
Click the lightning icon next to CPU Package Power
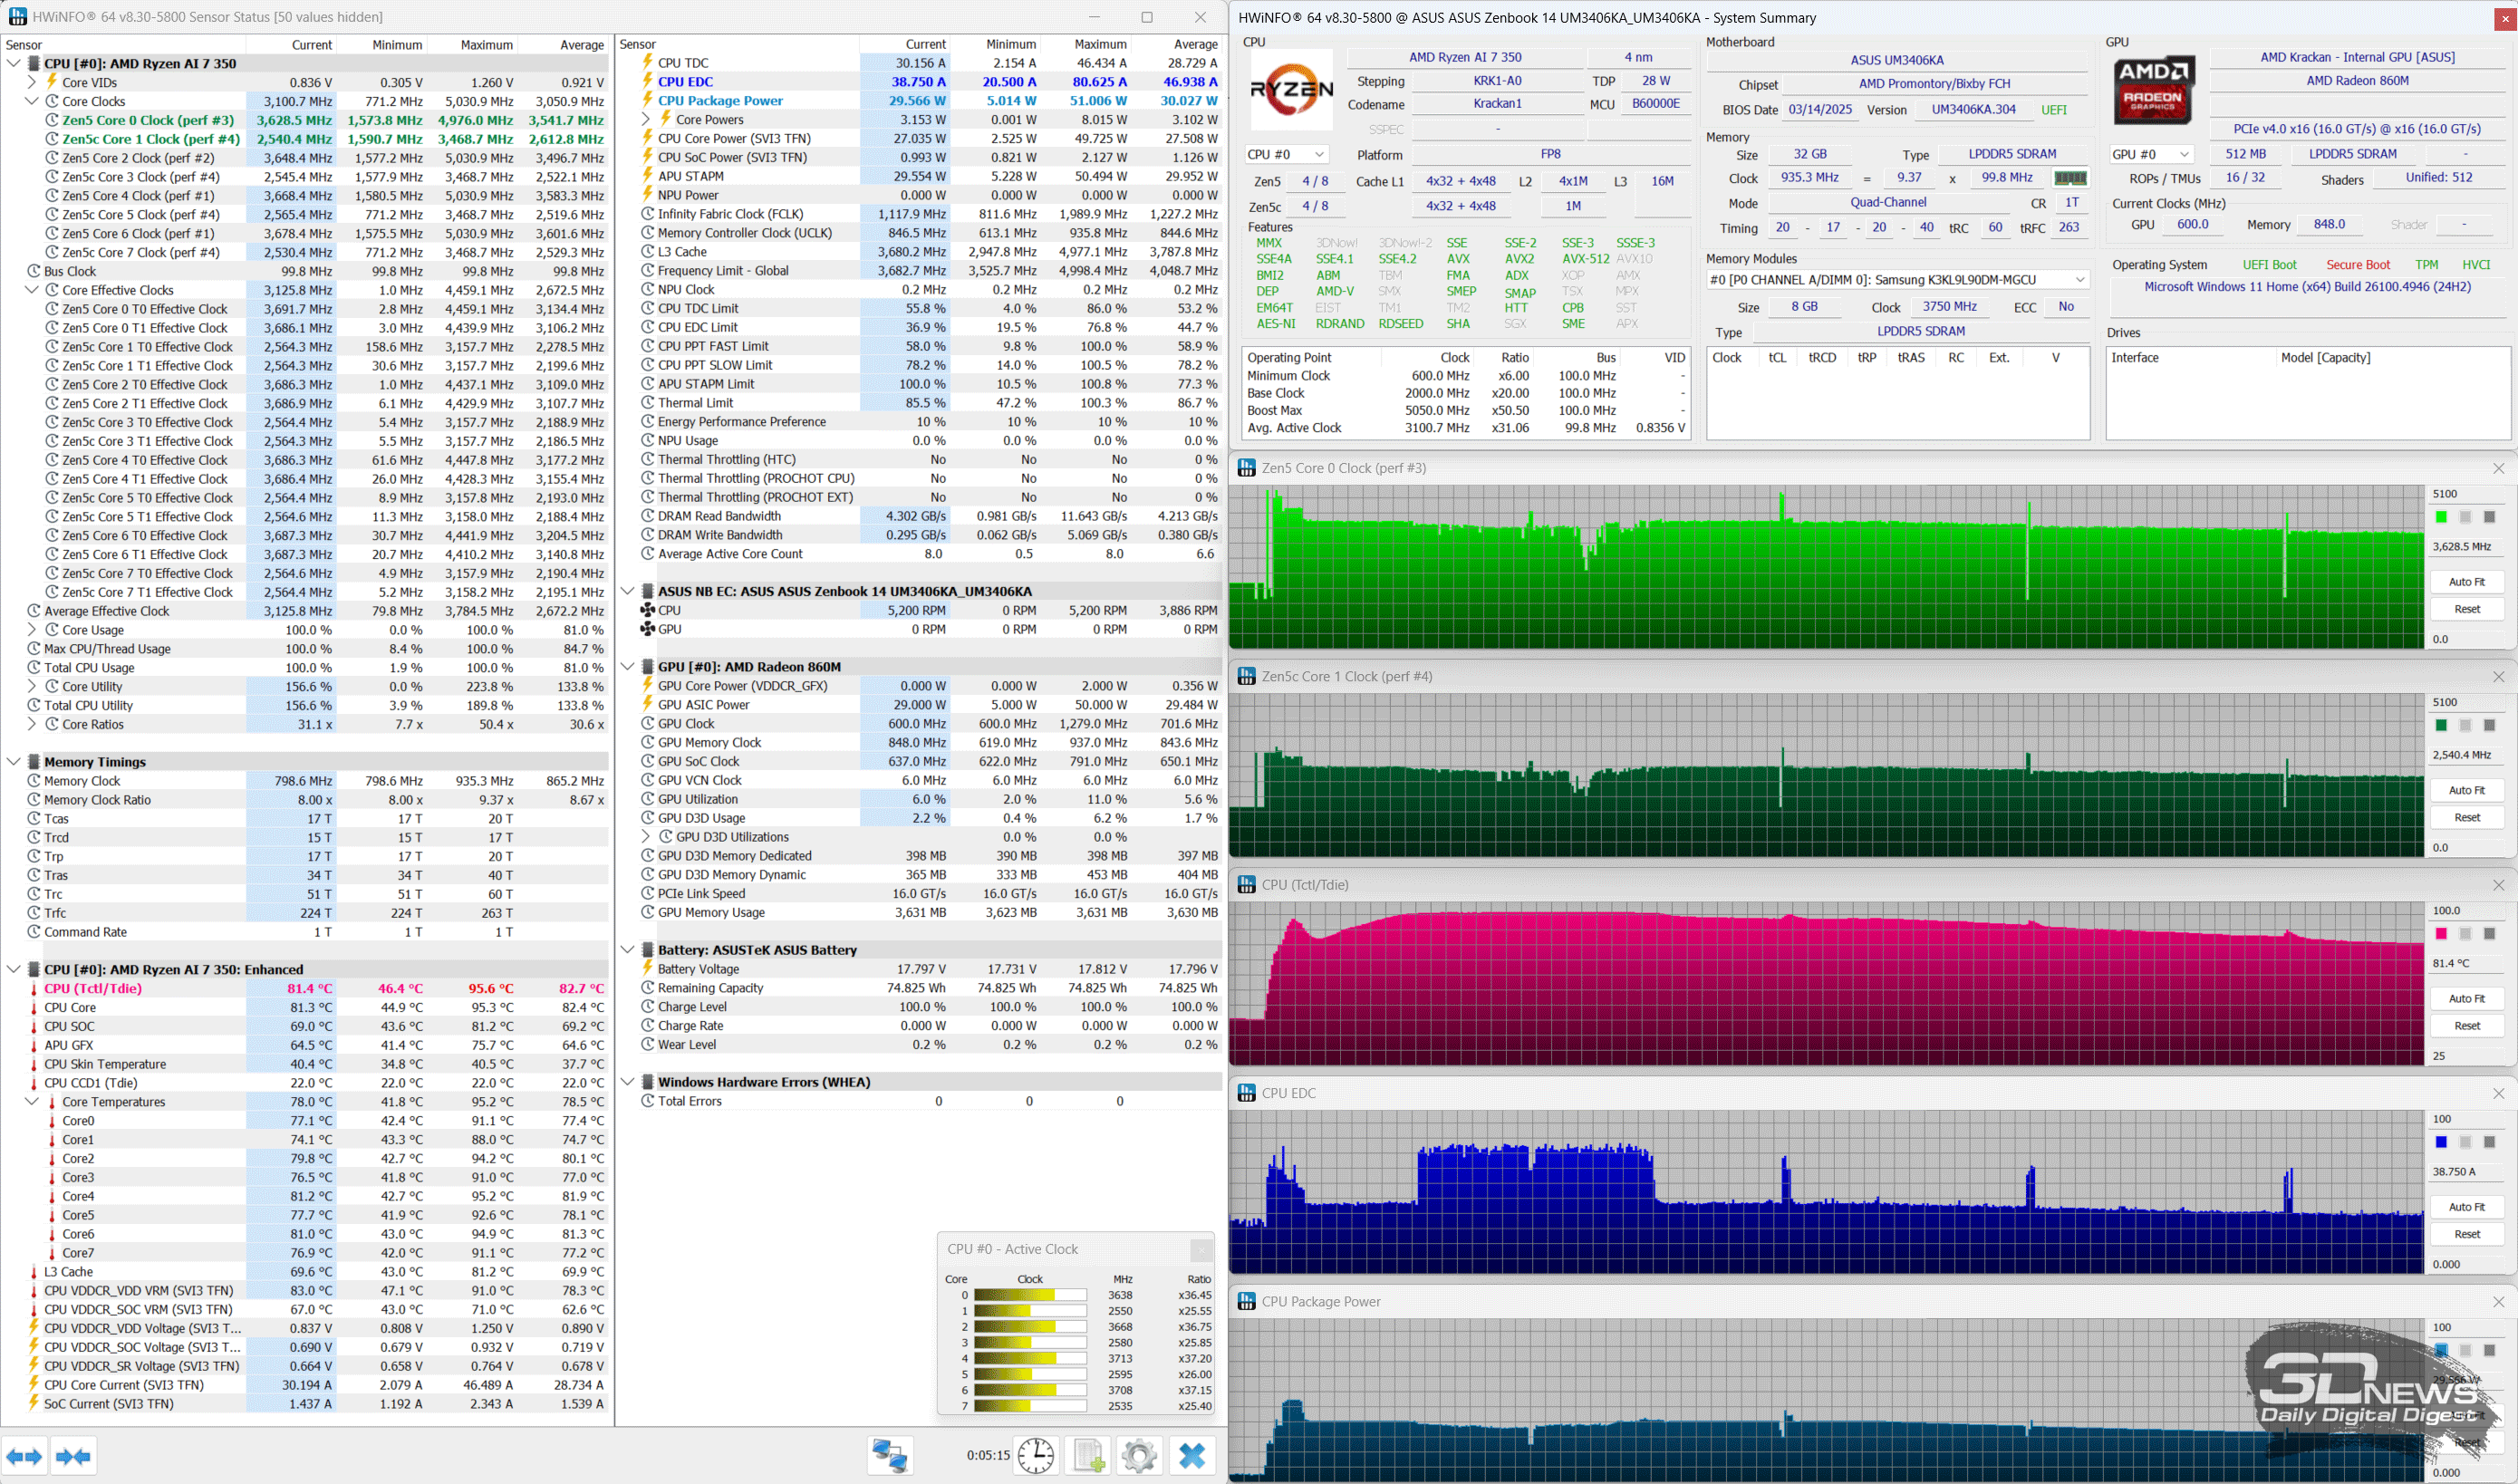pos(647,100)
